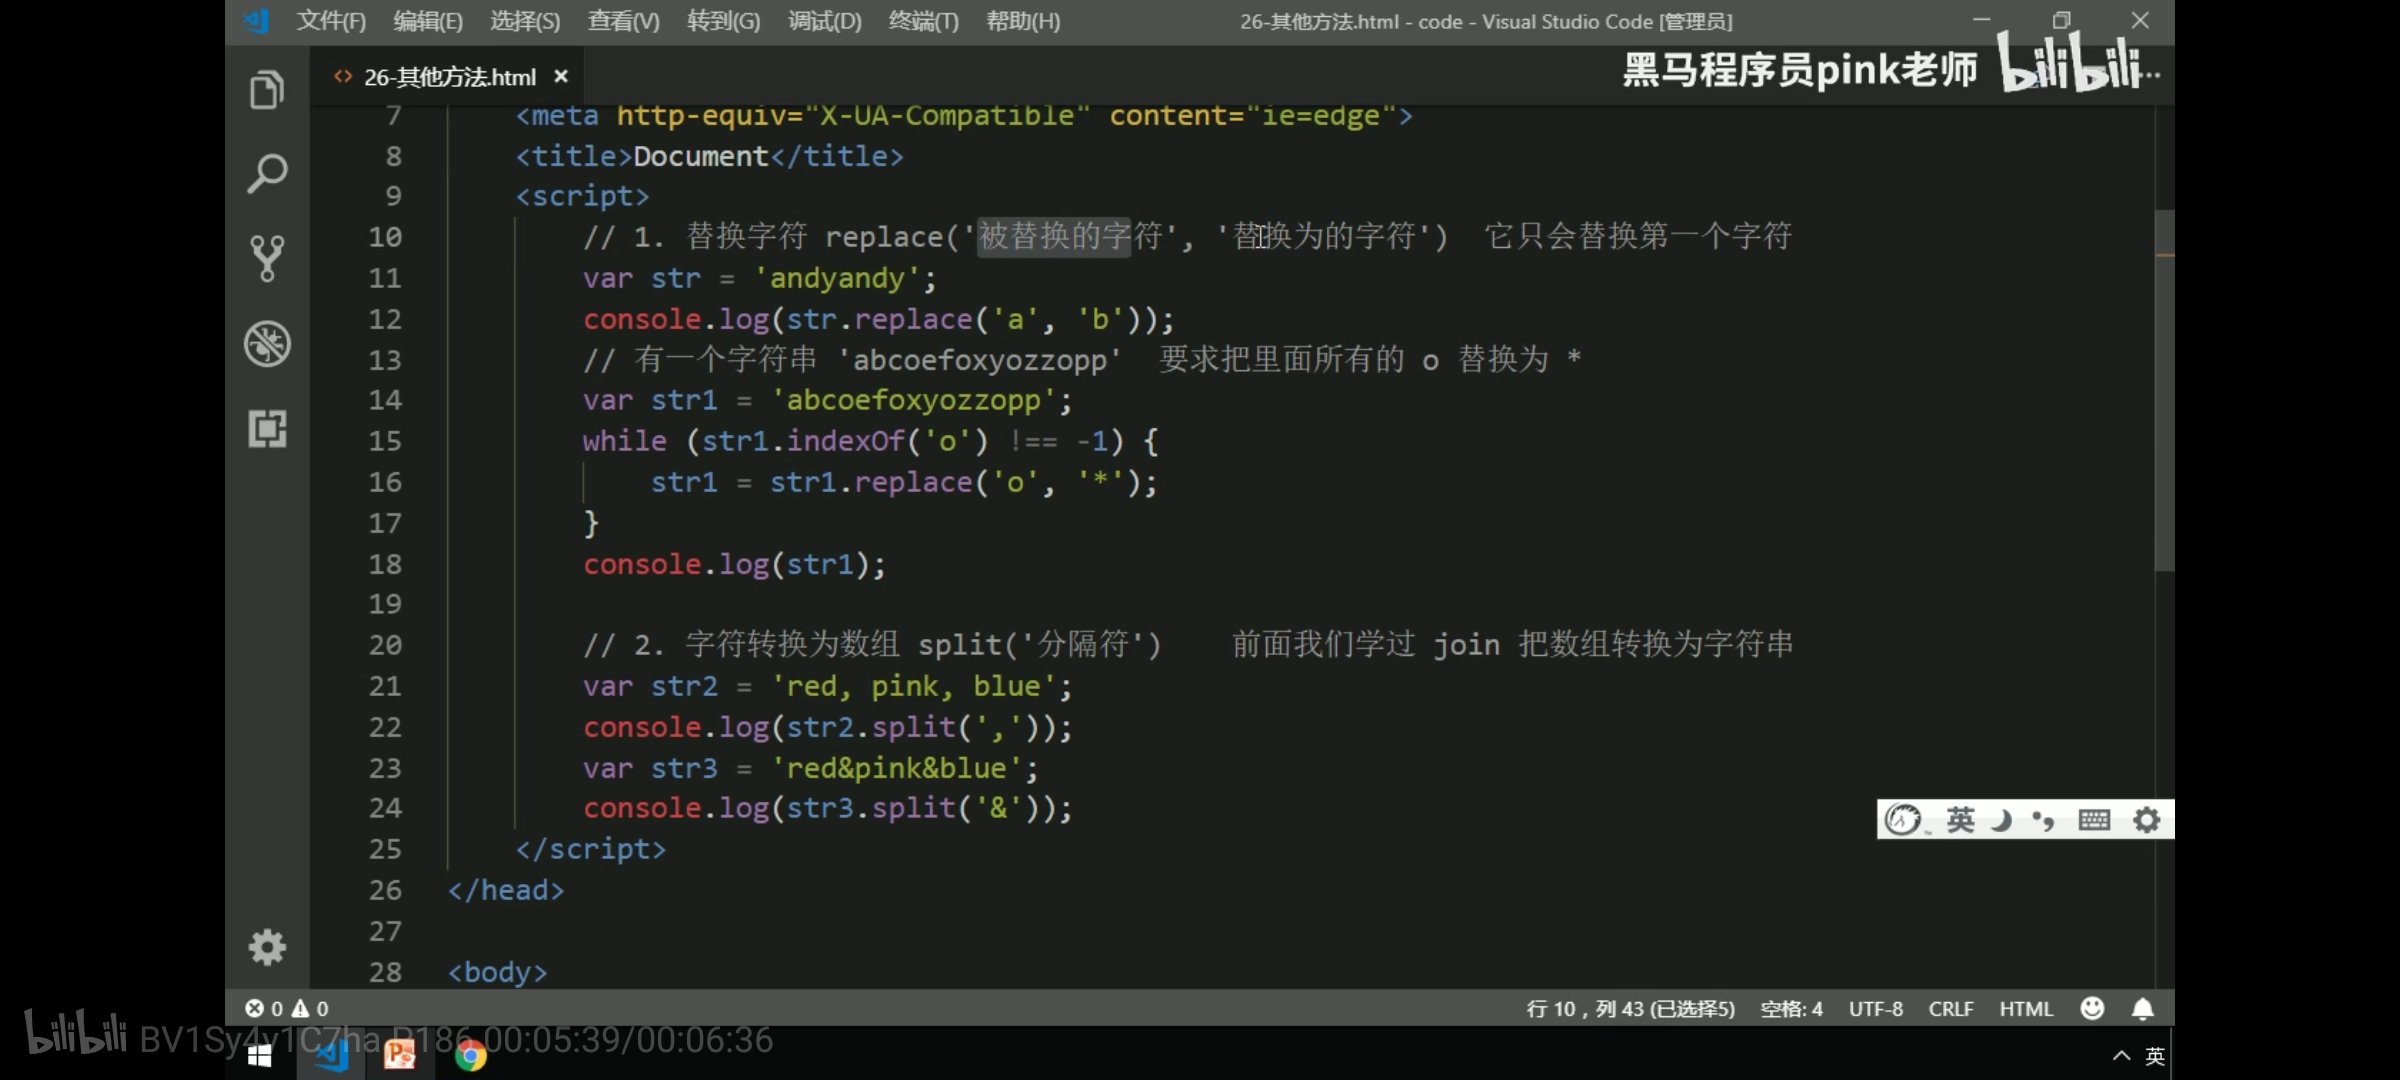
Task: Click the feedback smiley in status bar
Action: pos(2092,1009)
